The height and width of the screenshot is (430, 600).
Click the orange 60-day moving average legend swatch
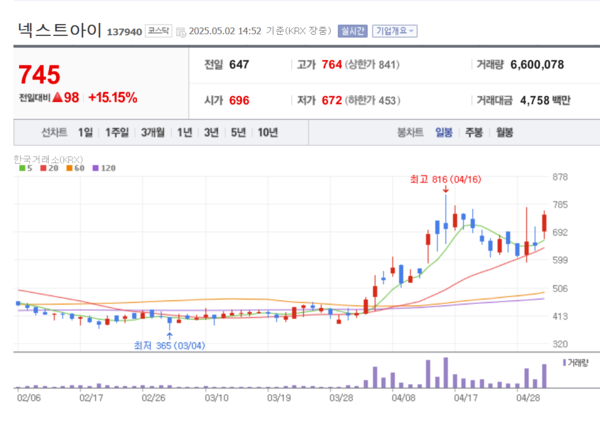69,168
